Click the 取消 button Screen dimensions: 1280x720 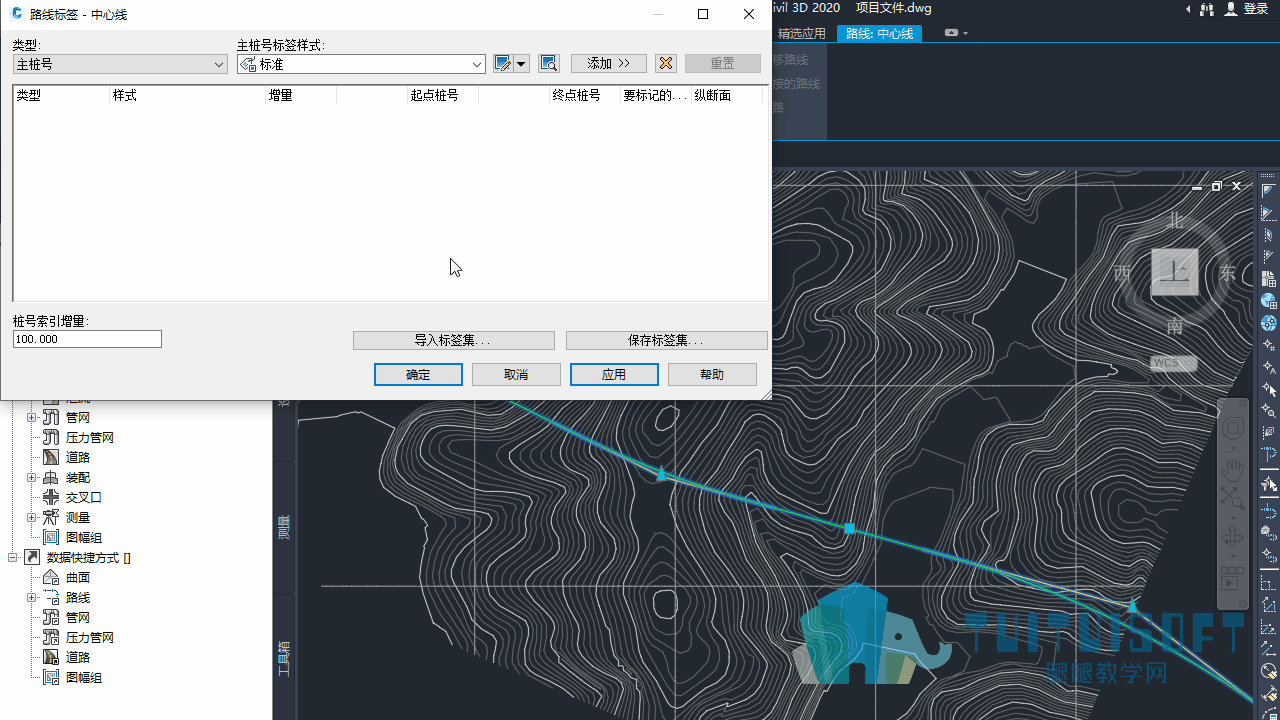[x=516, y=374]
